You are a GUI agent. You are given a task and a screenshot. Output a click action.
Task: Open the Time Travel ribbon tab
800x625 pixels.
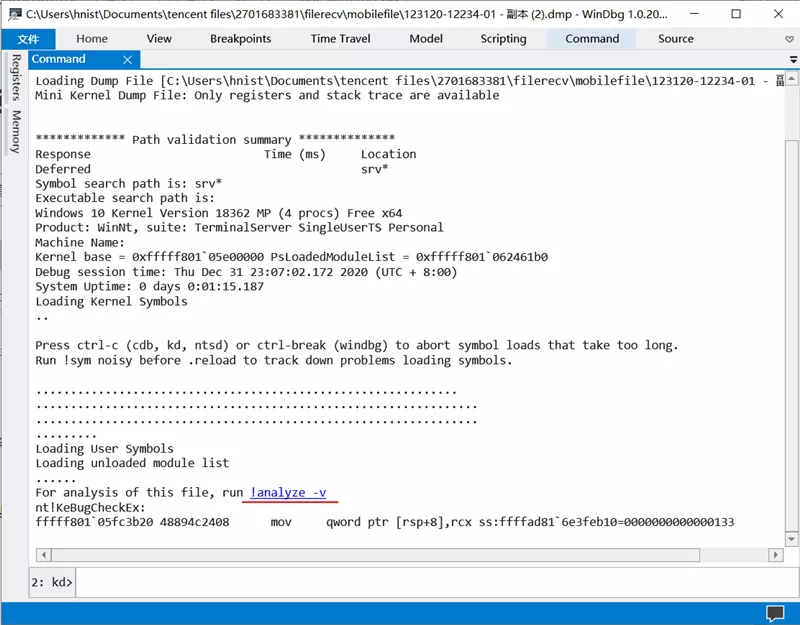point(340,39)
